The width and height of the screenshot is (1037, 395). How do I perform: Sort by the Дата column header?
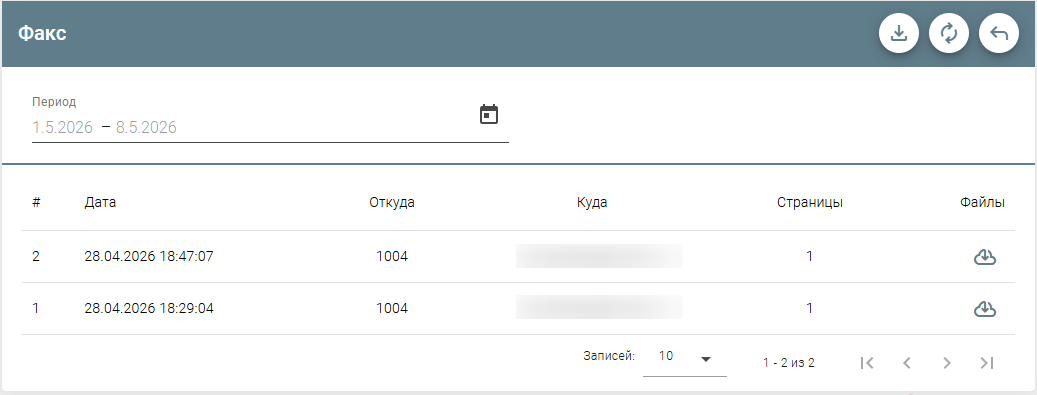point(100,202)
